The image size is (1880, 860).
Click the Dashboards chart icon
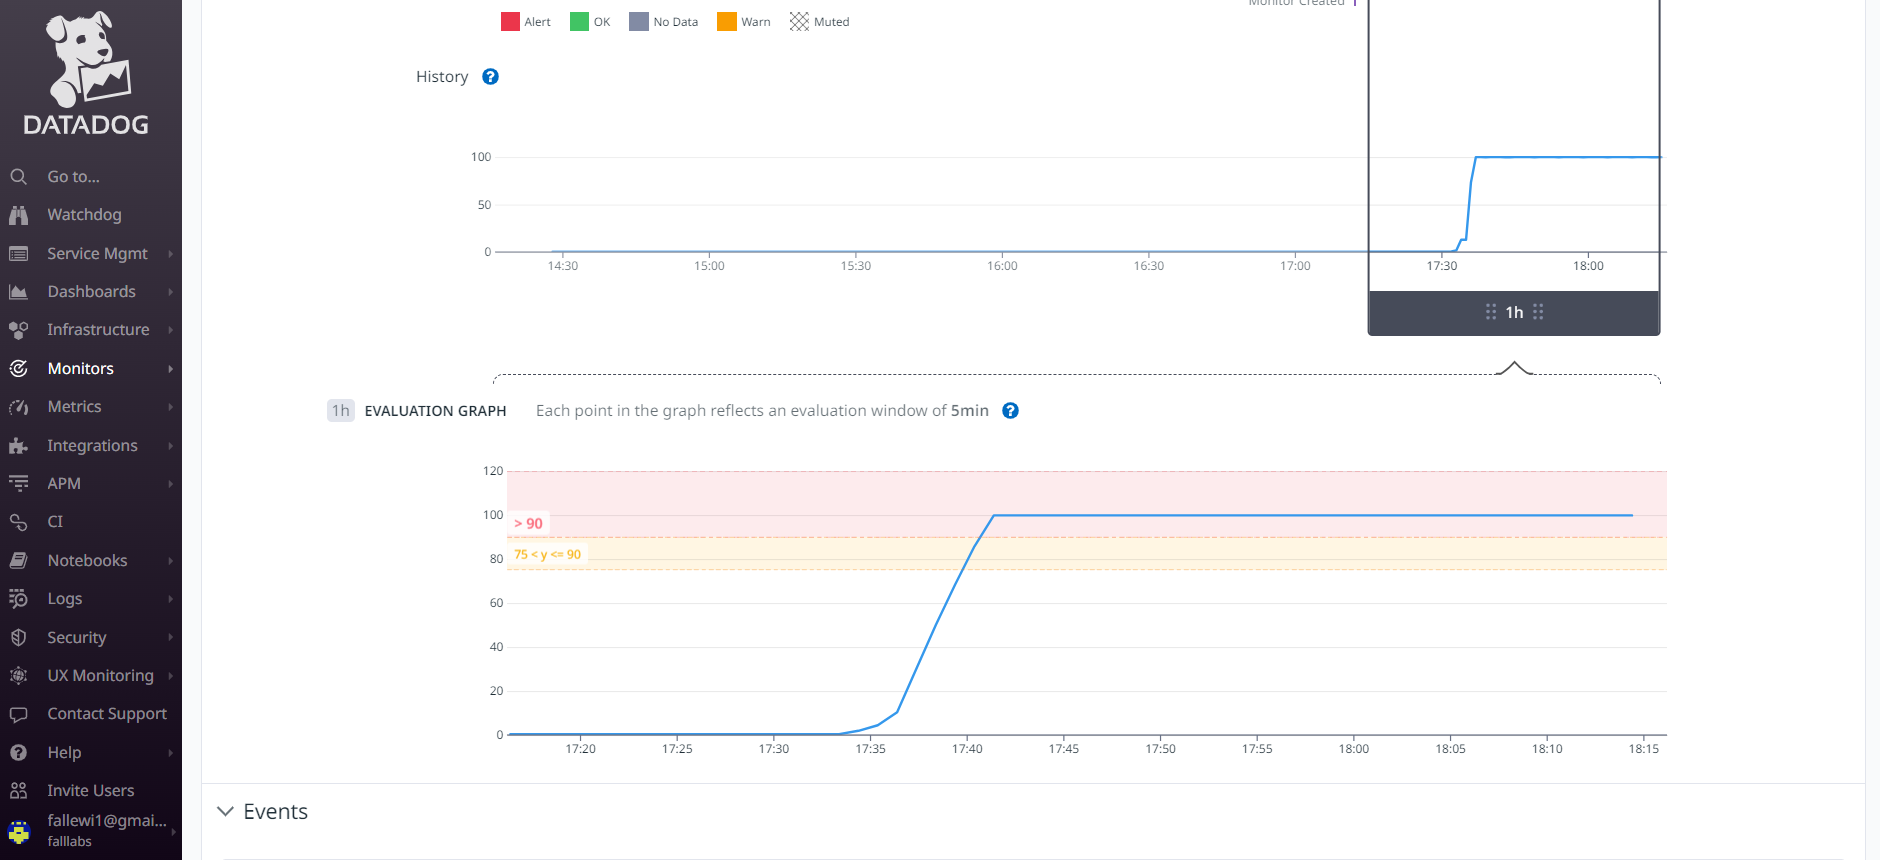coord(18,292)
